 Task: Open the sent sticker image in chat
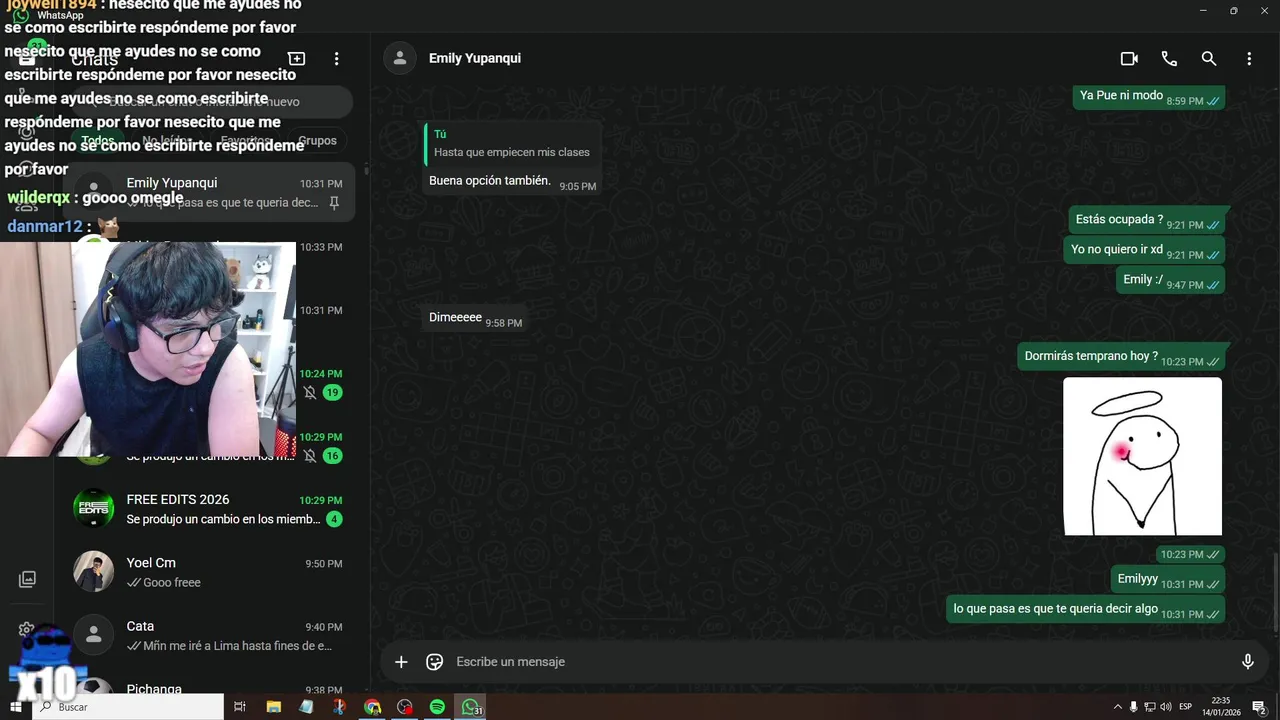[1142, 456]
